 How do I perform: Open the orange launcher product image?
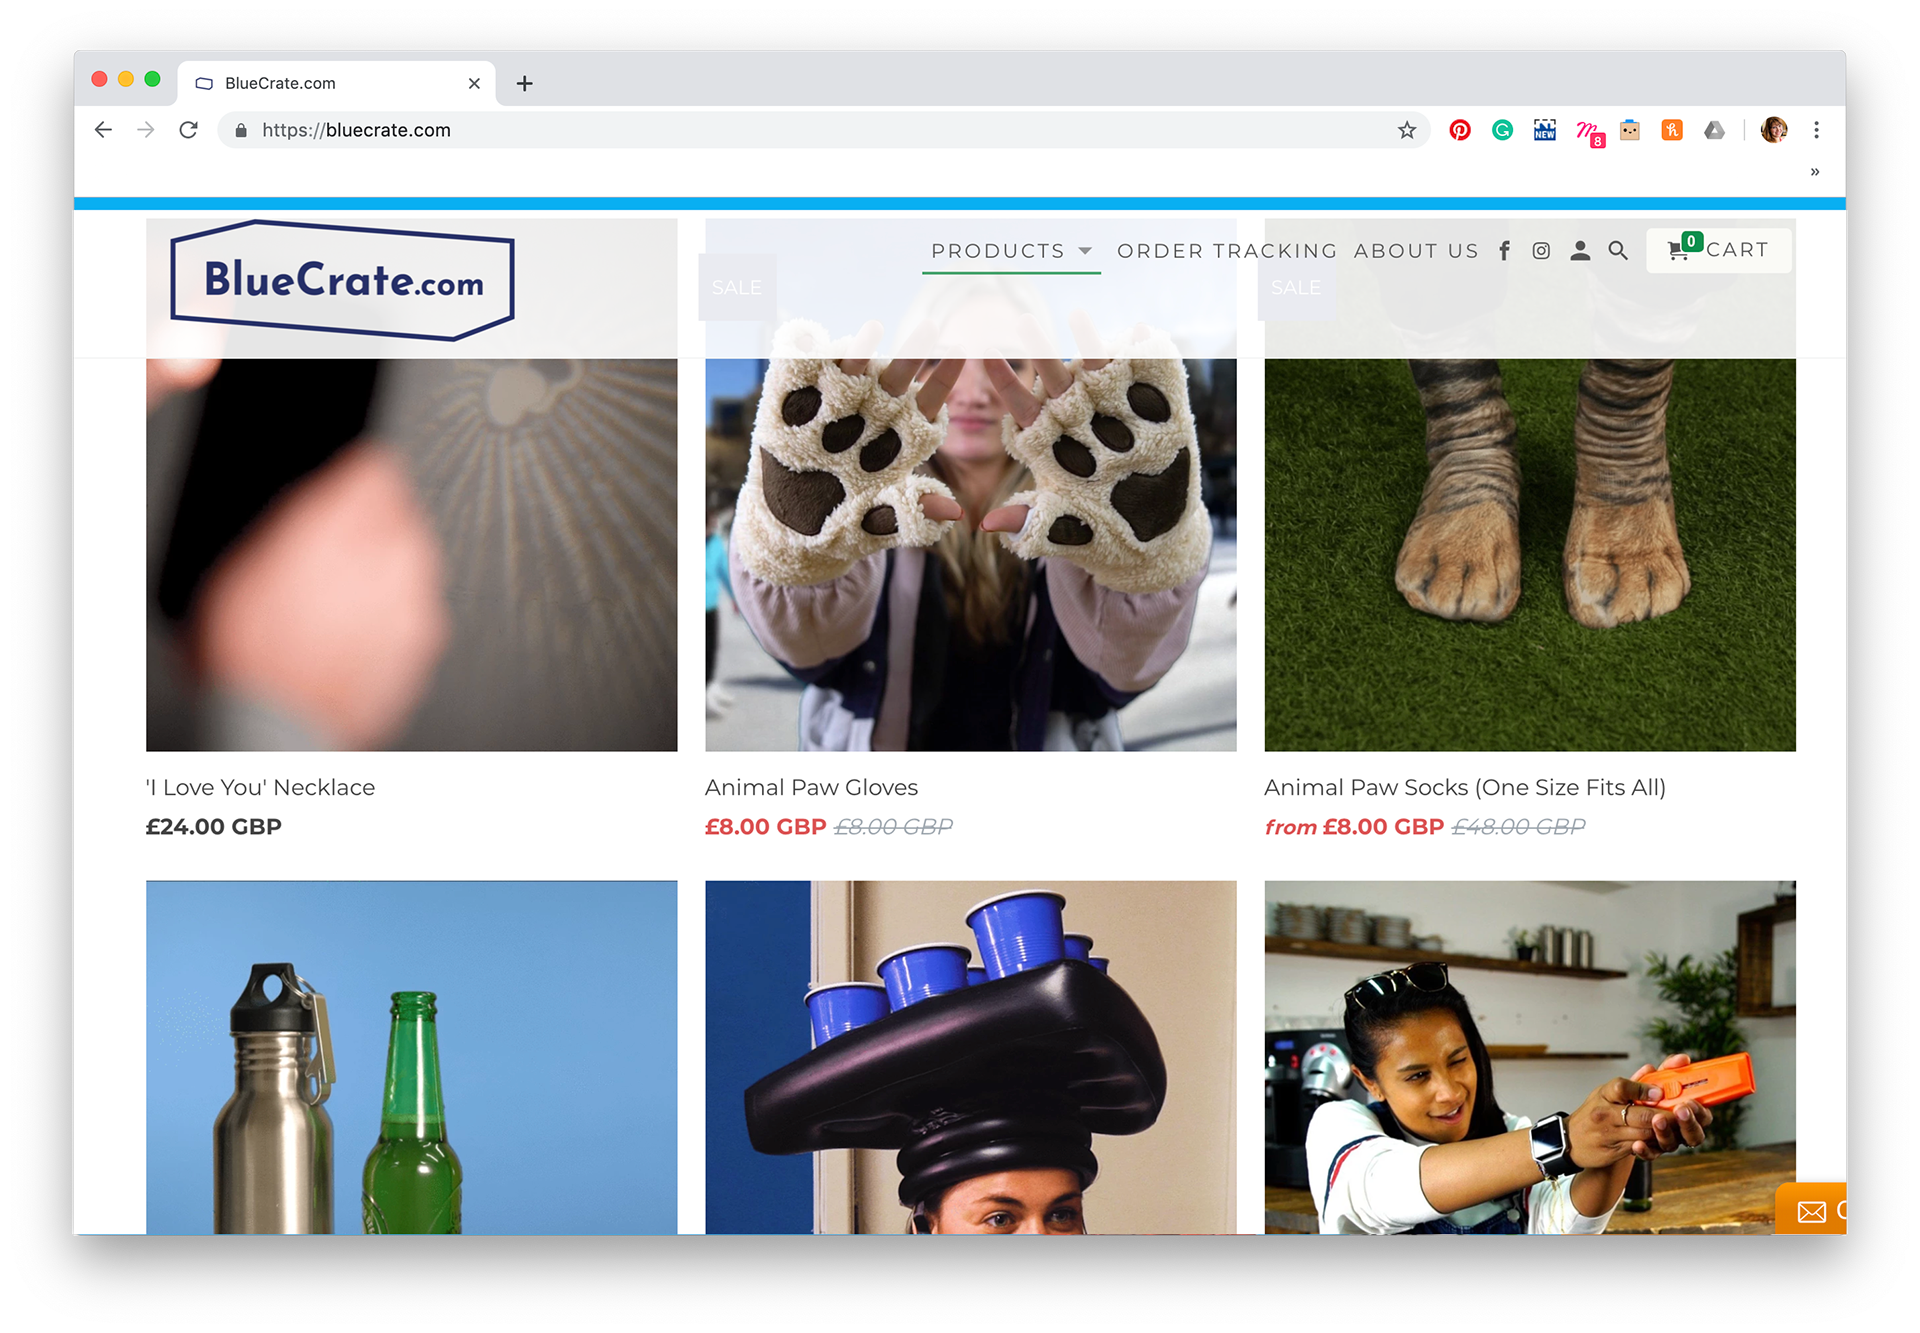[1530, 1057]
